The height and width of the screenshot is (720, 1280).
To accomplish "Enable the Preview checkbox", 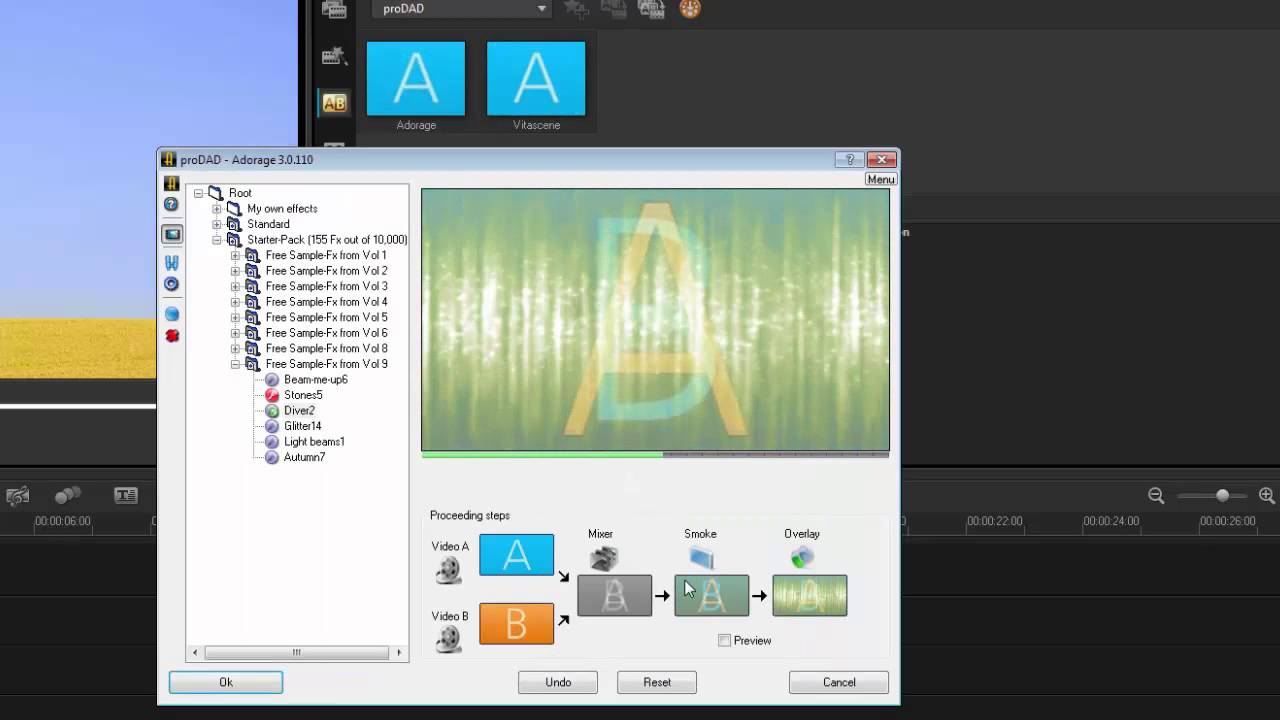I will coord(724,640).
